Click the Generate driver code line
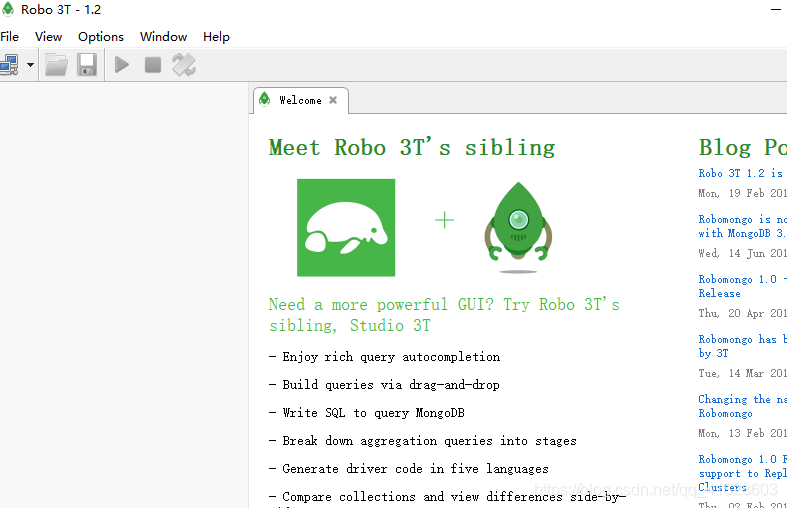Screen dimensions: 787x508 click(x=409, y=469)
